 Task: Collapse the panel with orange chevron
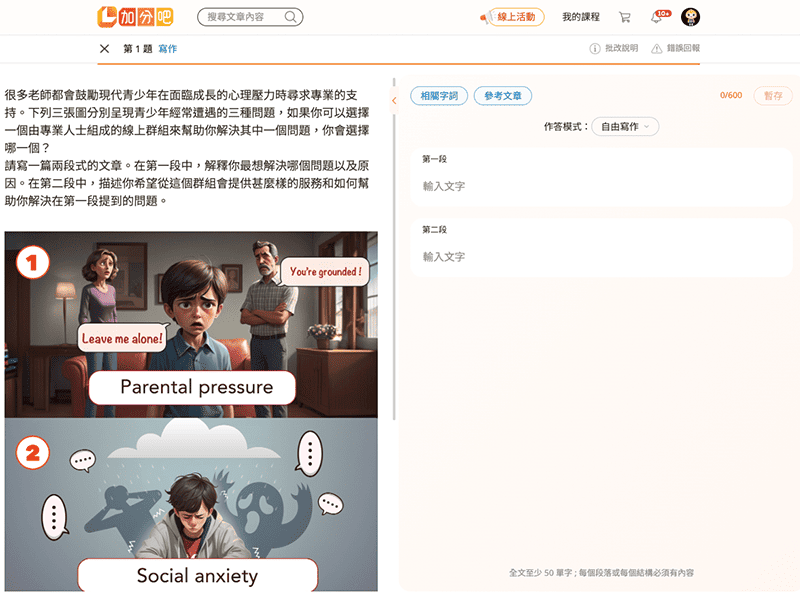click(x=395, y=100)
